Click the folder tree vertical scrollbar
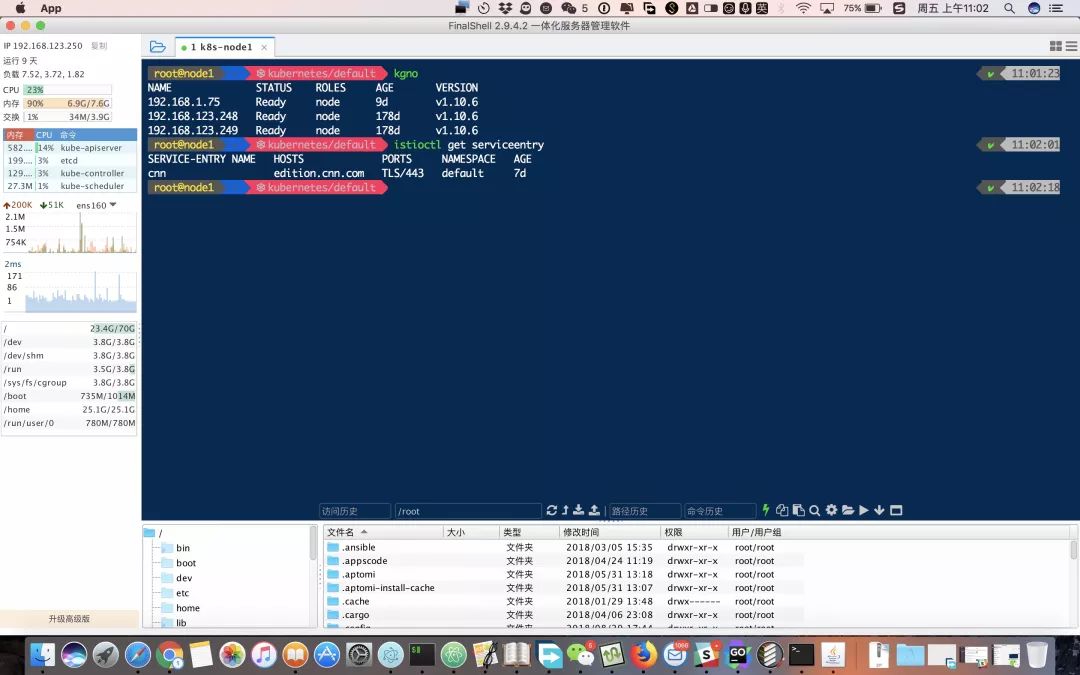Screen dimensions: 1080x675 pyautogui.click(x=313, y=544)
